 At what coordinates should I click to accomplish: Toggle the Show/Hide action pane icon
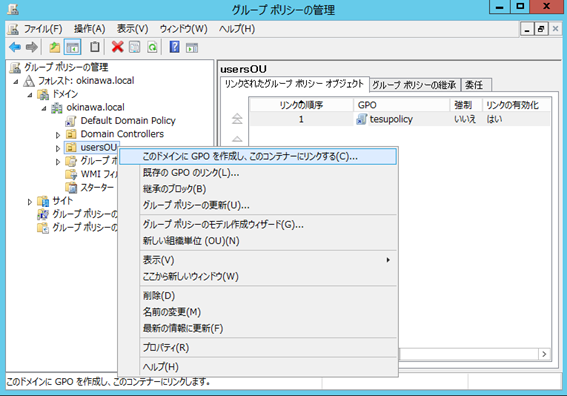click(192, 47)
